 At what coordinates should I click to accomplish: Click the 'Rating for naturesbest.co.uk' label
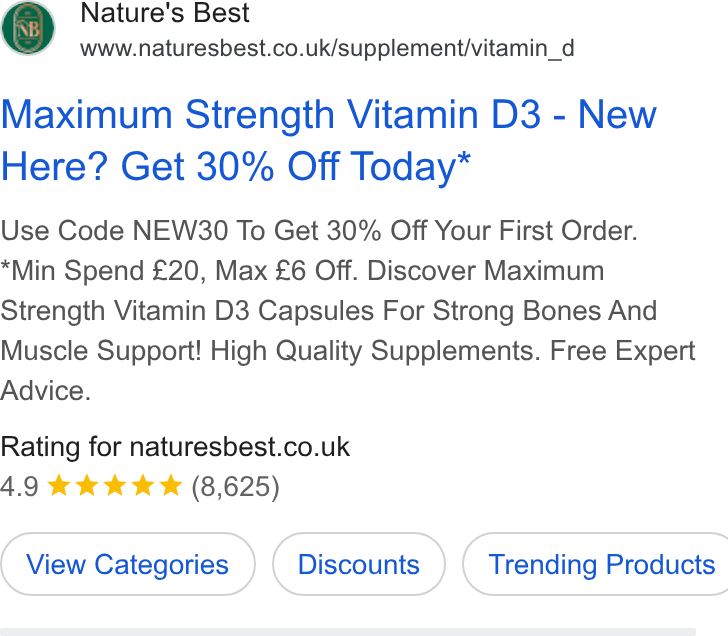coord(175,447)
